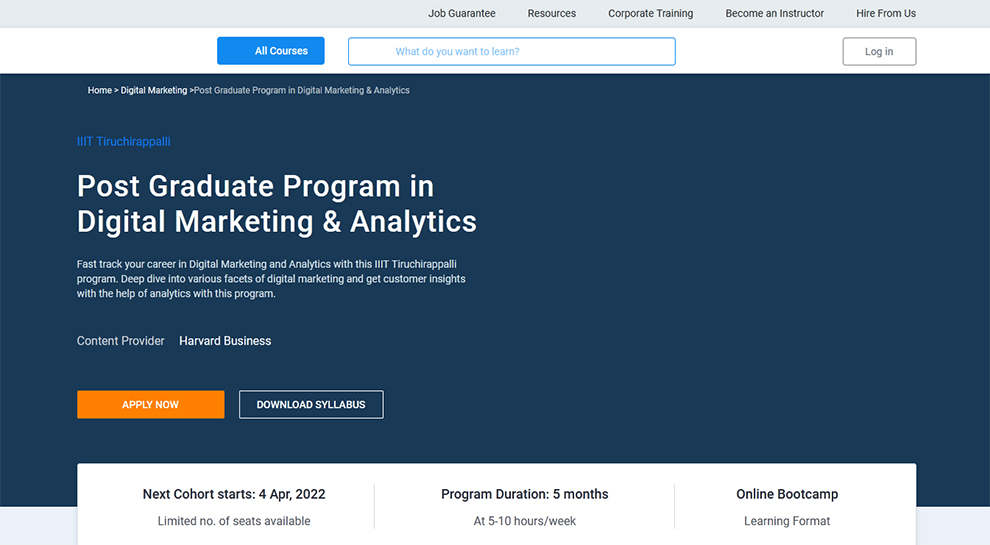Click 'Learning Format' label

click(787, 521)
